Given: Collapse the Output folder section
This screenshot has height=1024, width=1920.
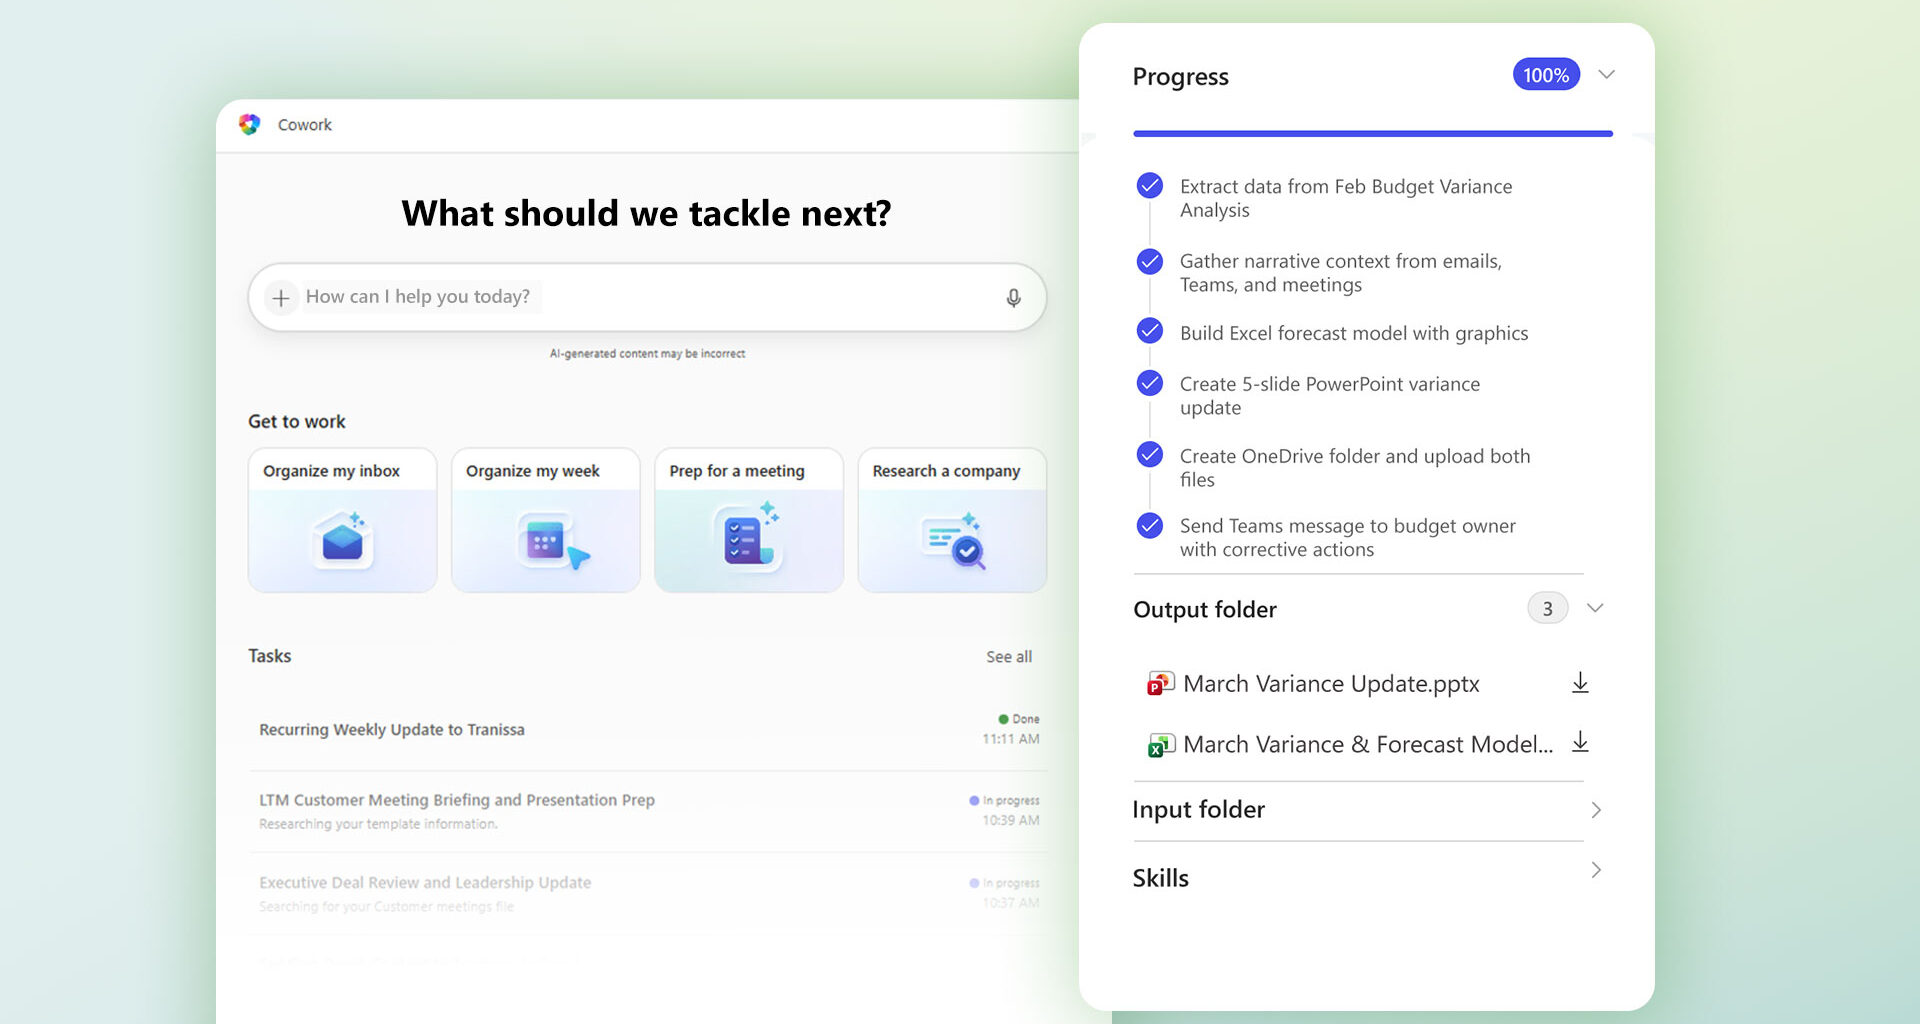Looking at the screenshot, I should [1595, 607].
